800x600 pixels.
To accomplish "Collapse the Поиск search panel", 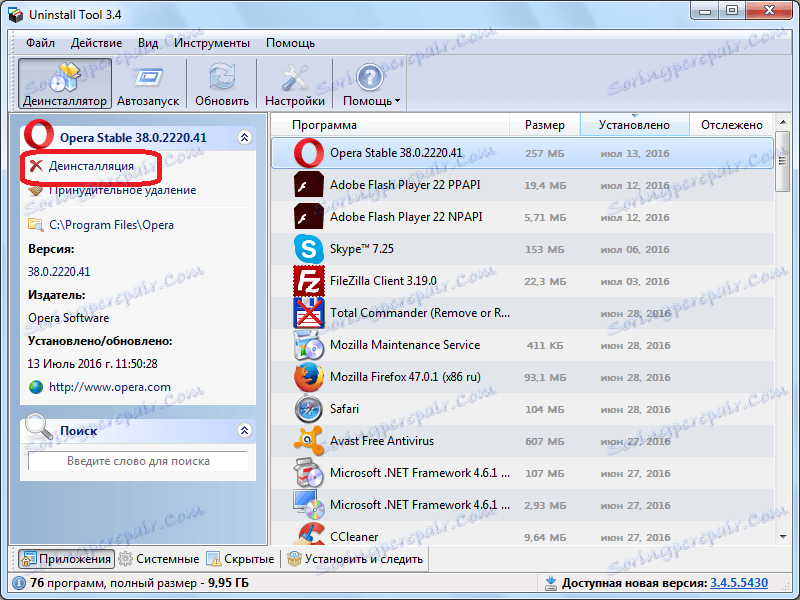I will (245, 431).
